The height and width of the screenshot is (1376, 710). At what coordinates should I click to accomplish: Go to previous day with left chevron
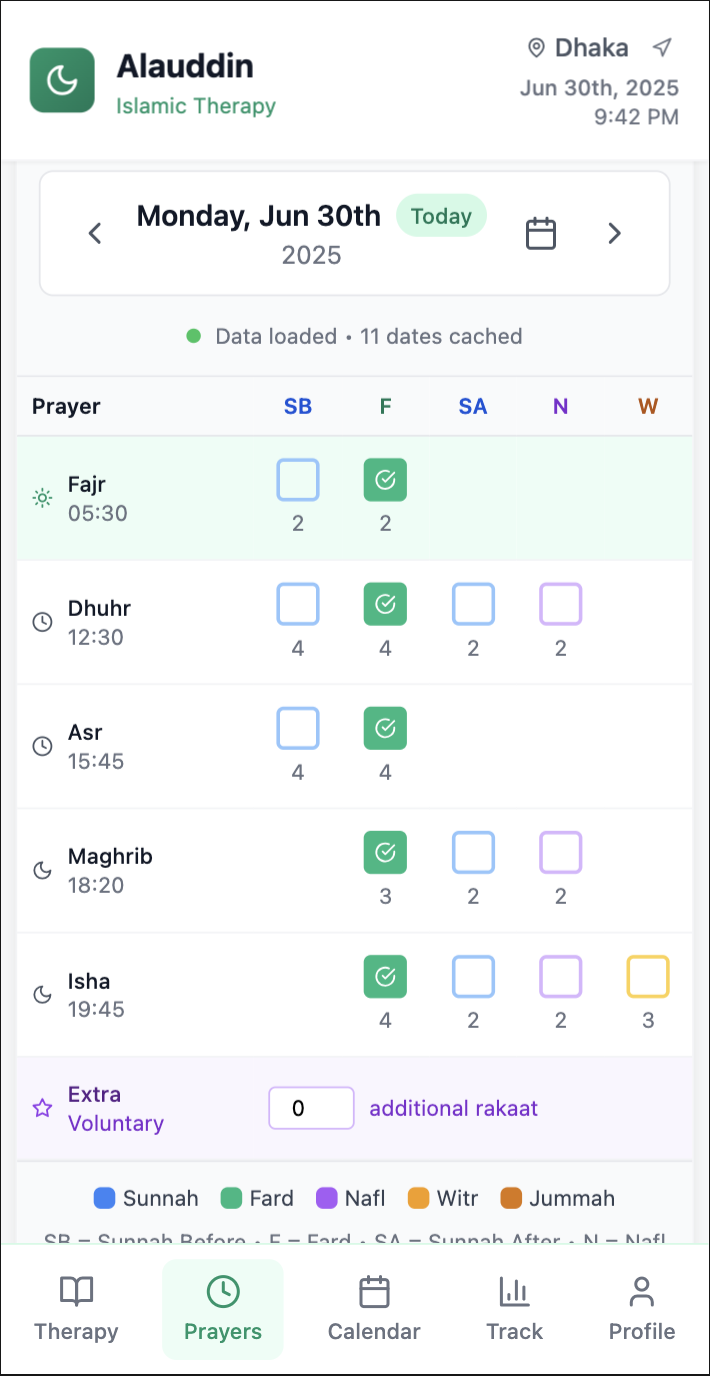click(x=95, y=234)
